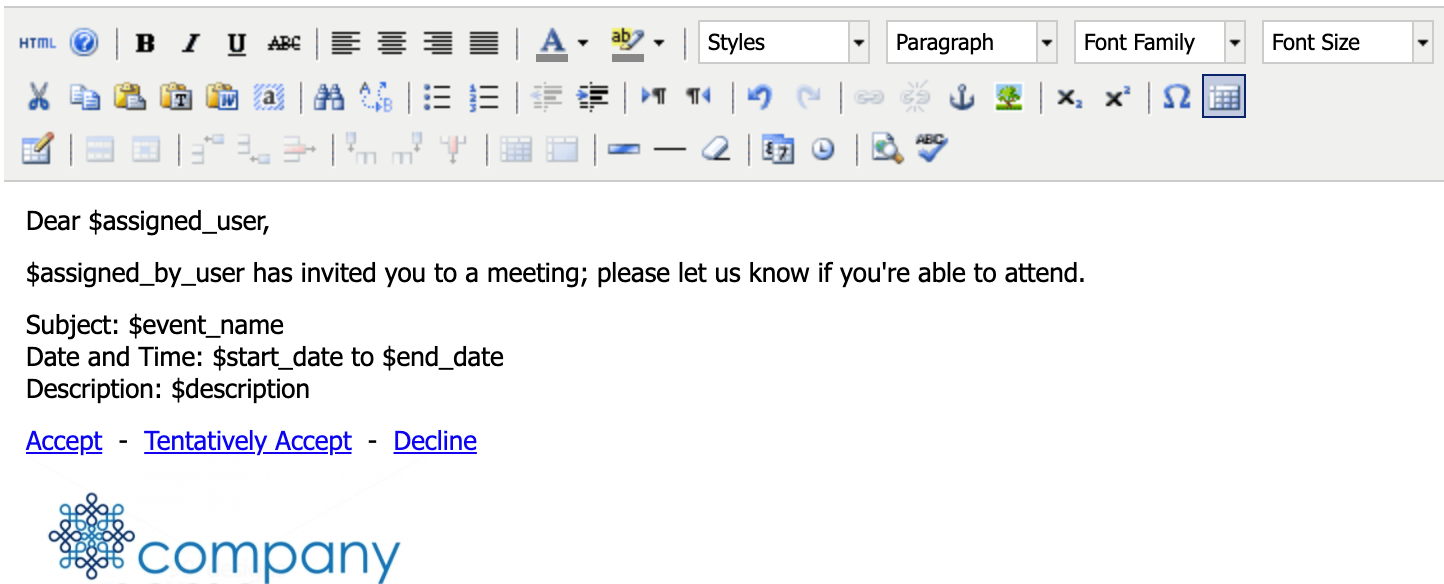Click the Tentatively Accept link
1444x584 pixels.
tap(248, 441)
